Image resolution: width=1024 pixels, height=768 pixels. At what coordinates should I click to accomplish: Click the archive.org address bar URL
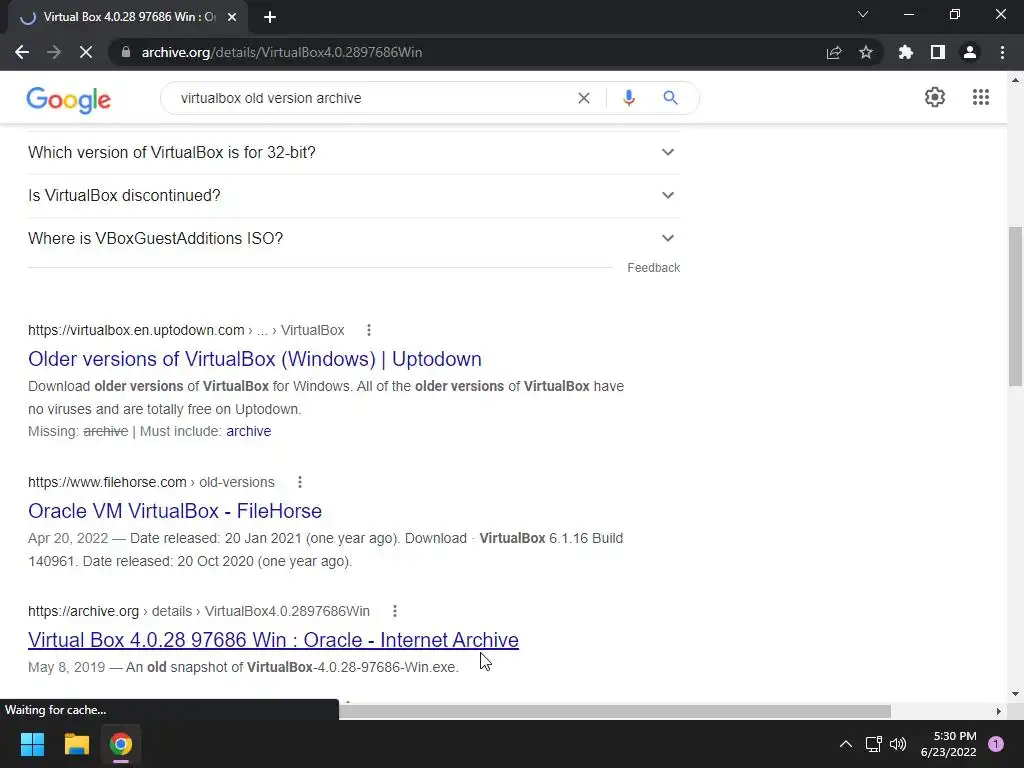tap(281, 52)
